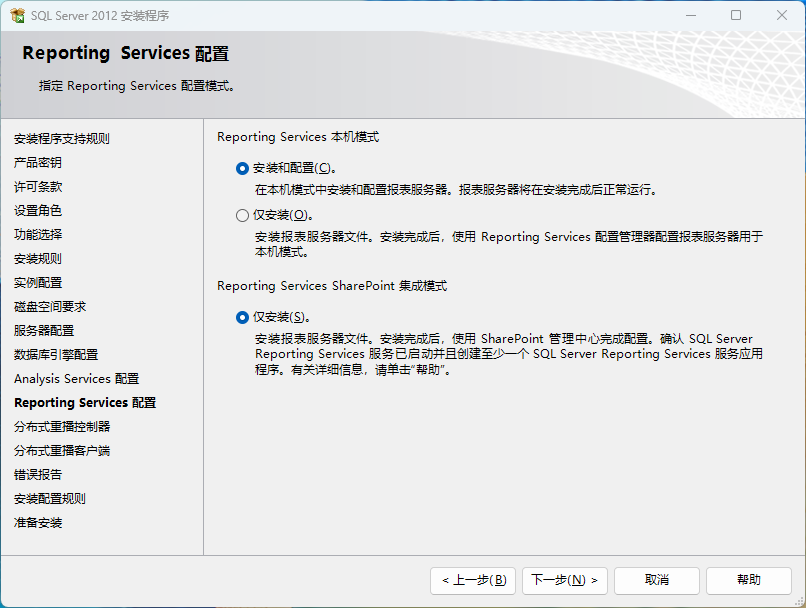Cancel setup with 取消 button
Image resolution: width=806 pixels, height=608 pixels.
(656, 580)
